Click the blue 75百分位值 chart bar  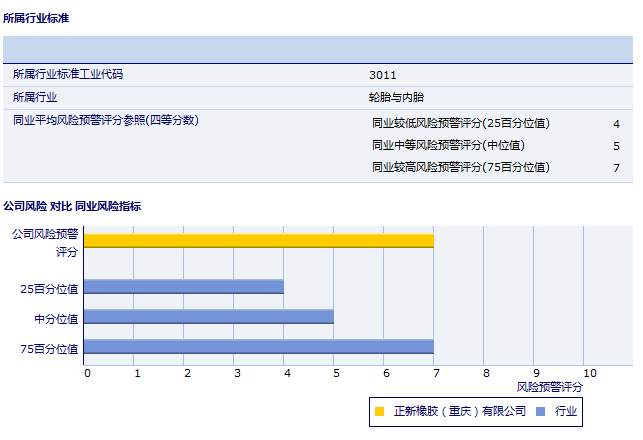(x=259, y=347)
